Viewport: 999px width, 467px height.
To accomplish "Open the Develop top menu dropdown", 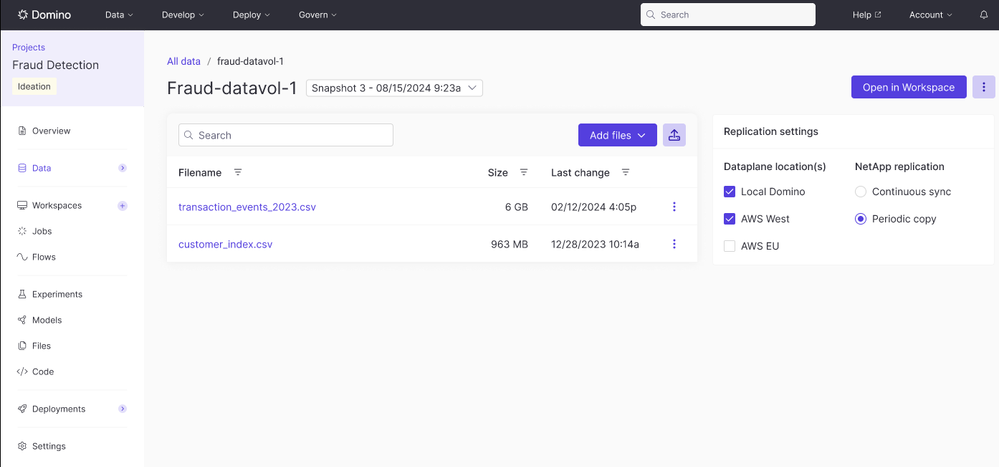I will click(x=183, y=15).
